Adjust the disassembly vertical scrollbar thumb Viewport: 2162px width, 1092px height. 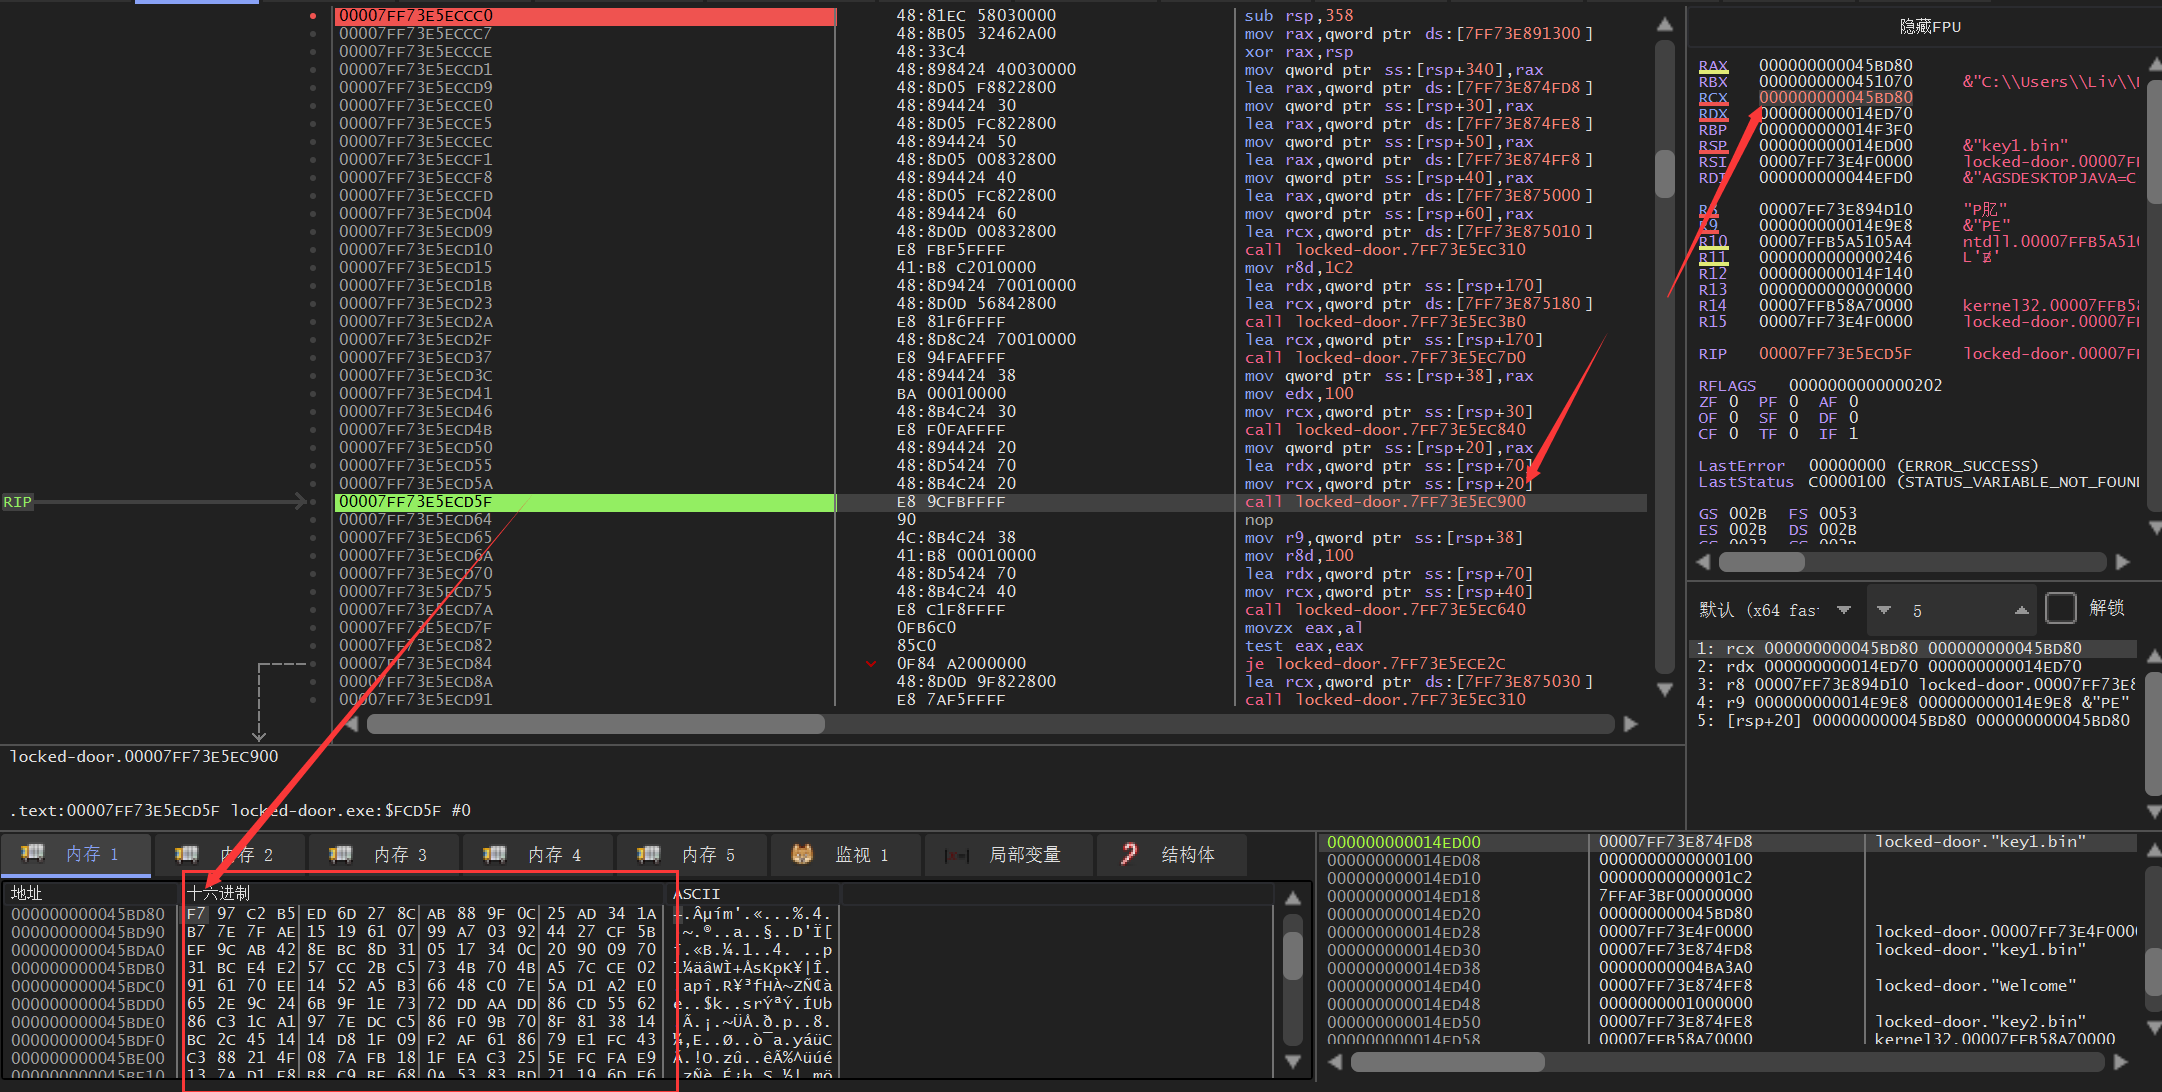[1665, 174]
